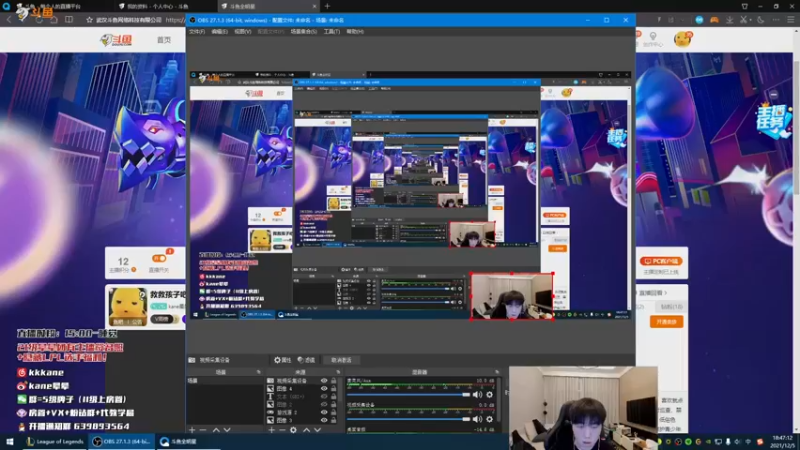800x450 pixels.
Task: Remove the selected source with minus icon
Action: pyautogui.click(x=282, y=430)
